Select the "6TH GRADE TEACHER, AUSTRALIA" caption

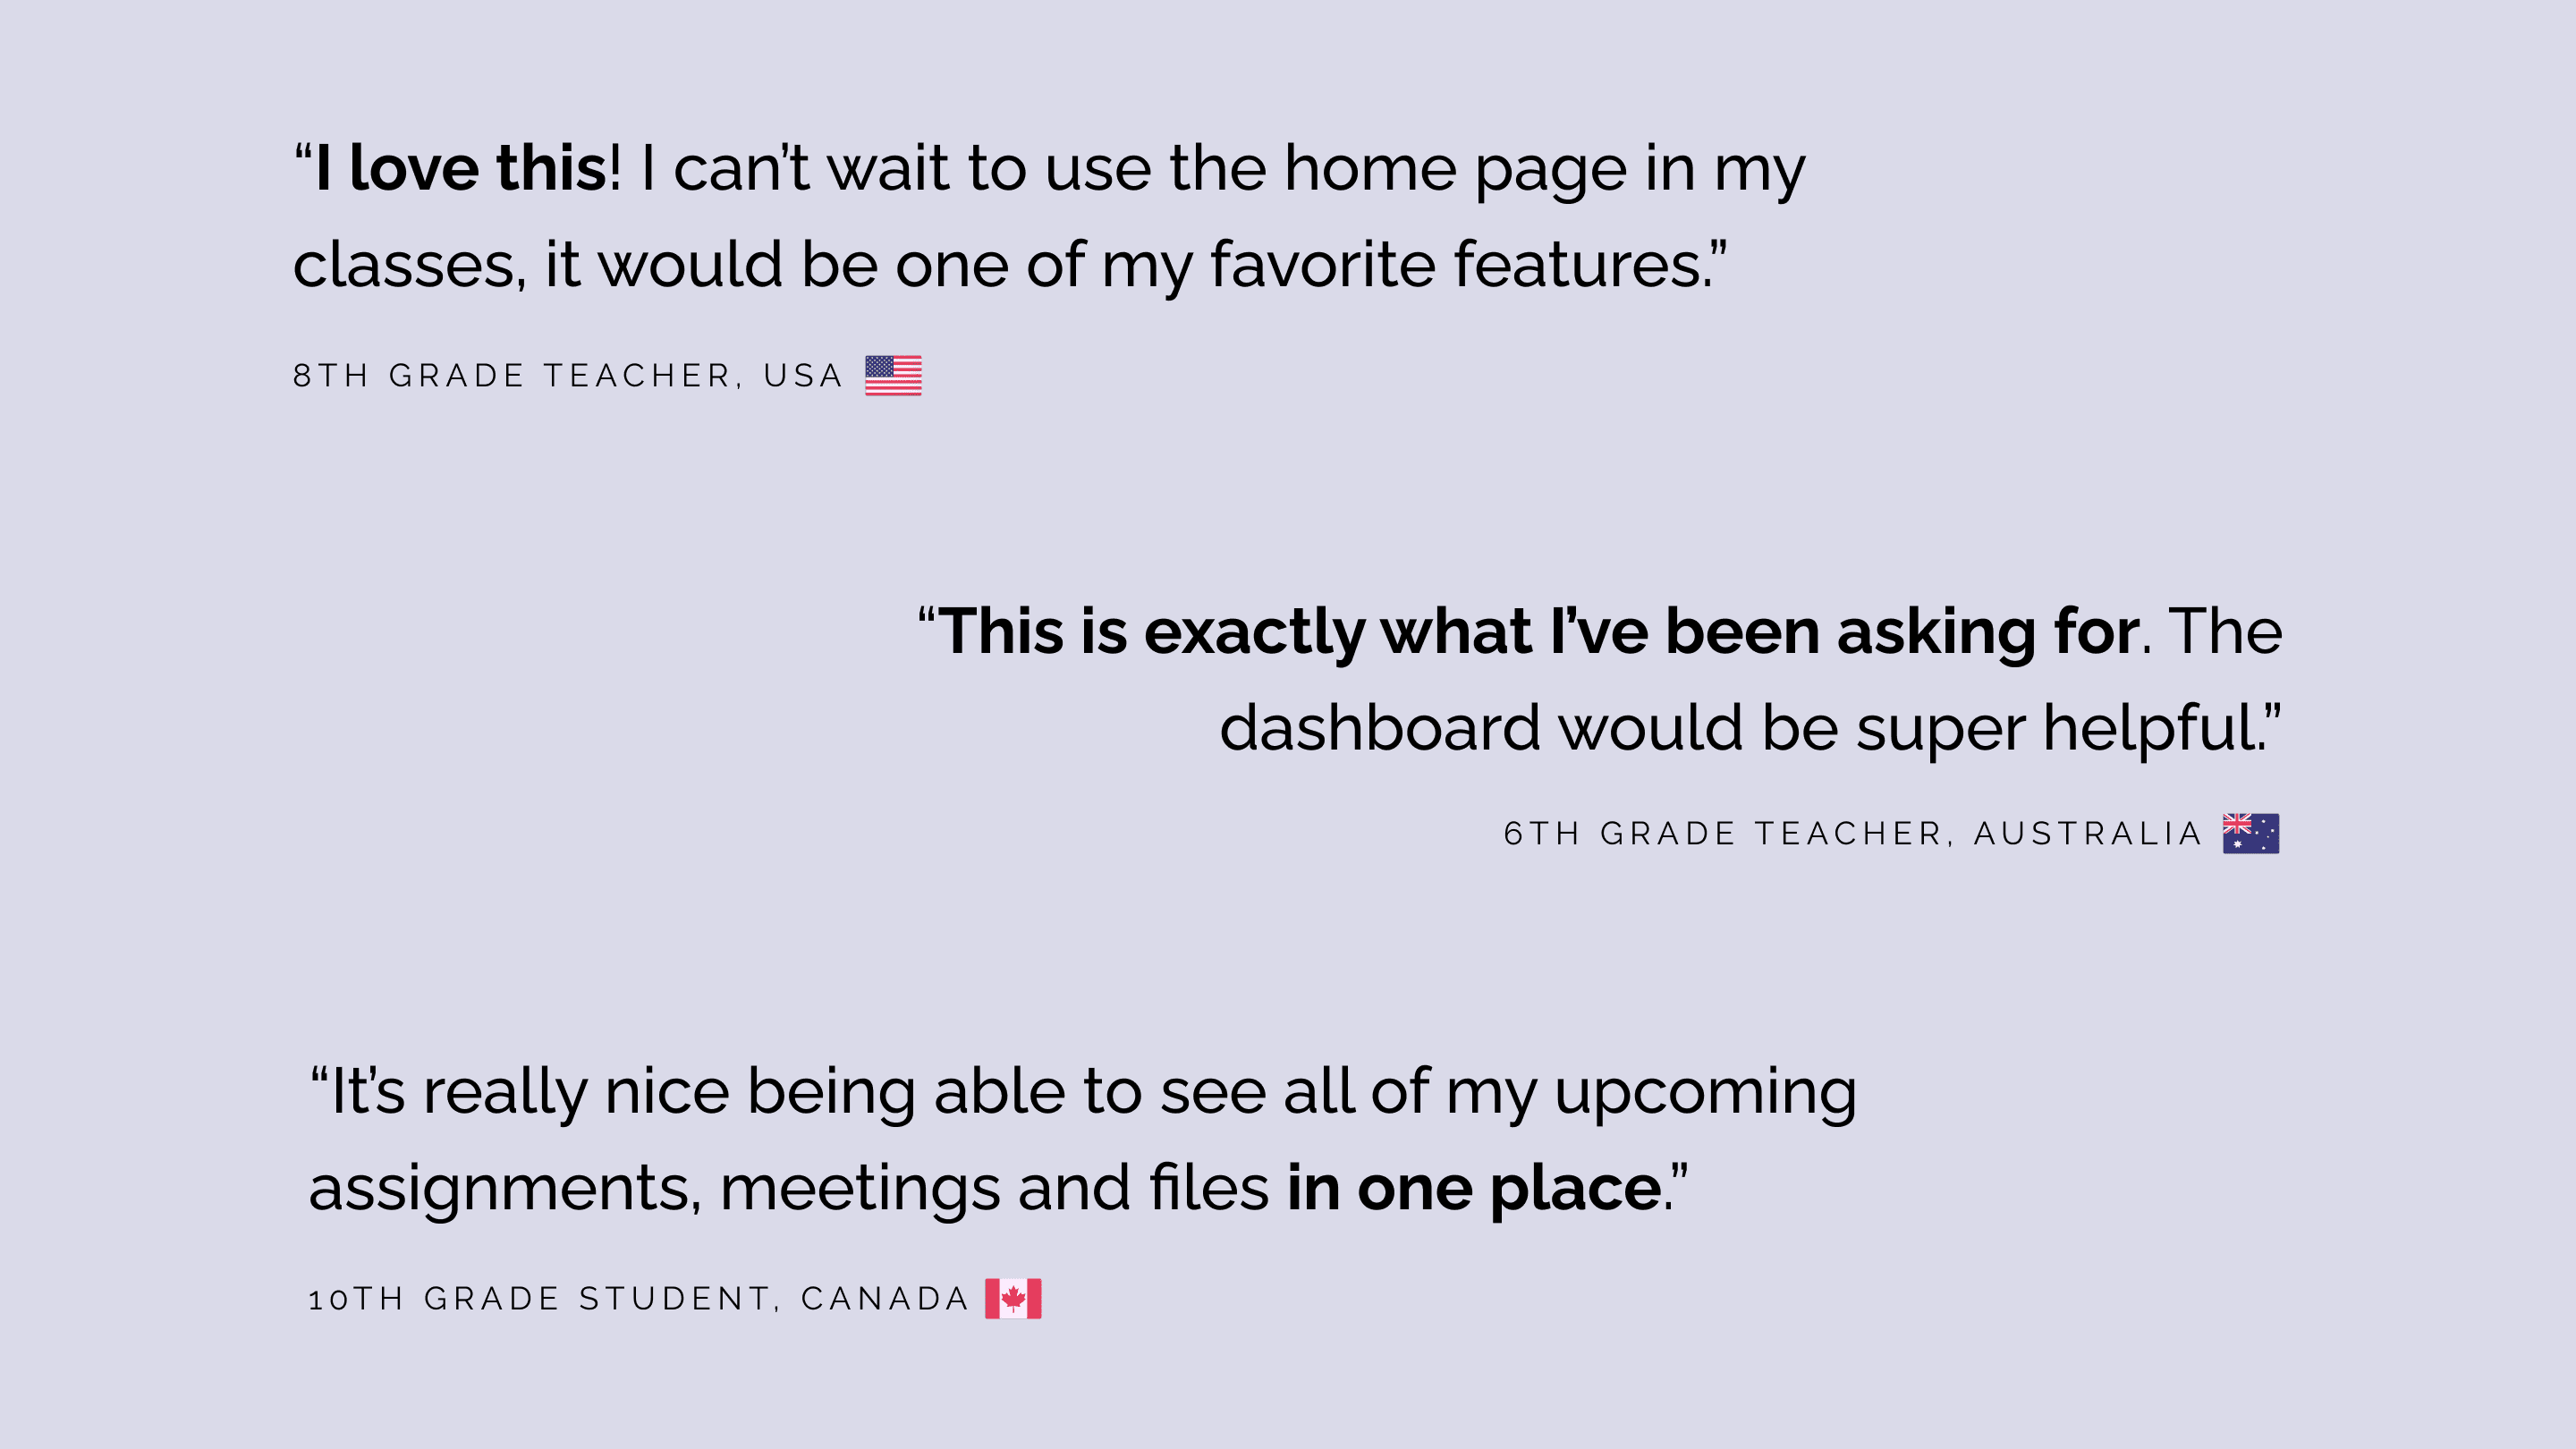point(1852,834)
